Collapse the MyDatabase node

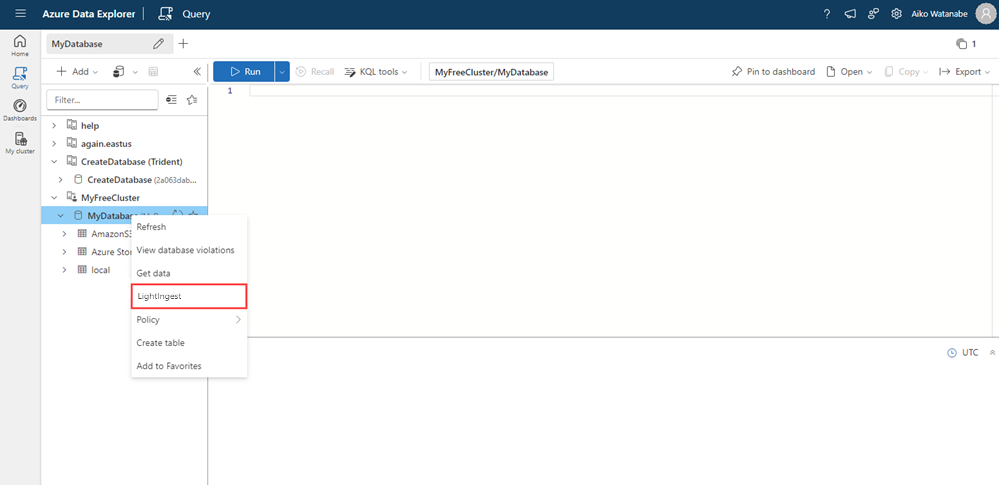[61, 215]
